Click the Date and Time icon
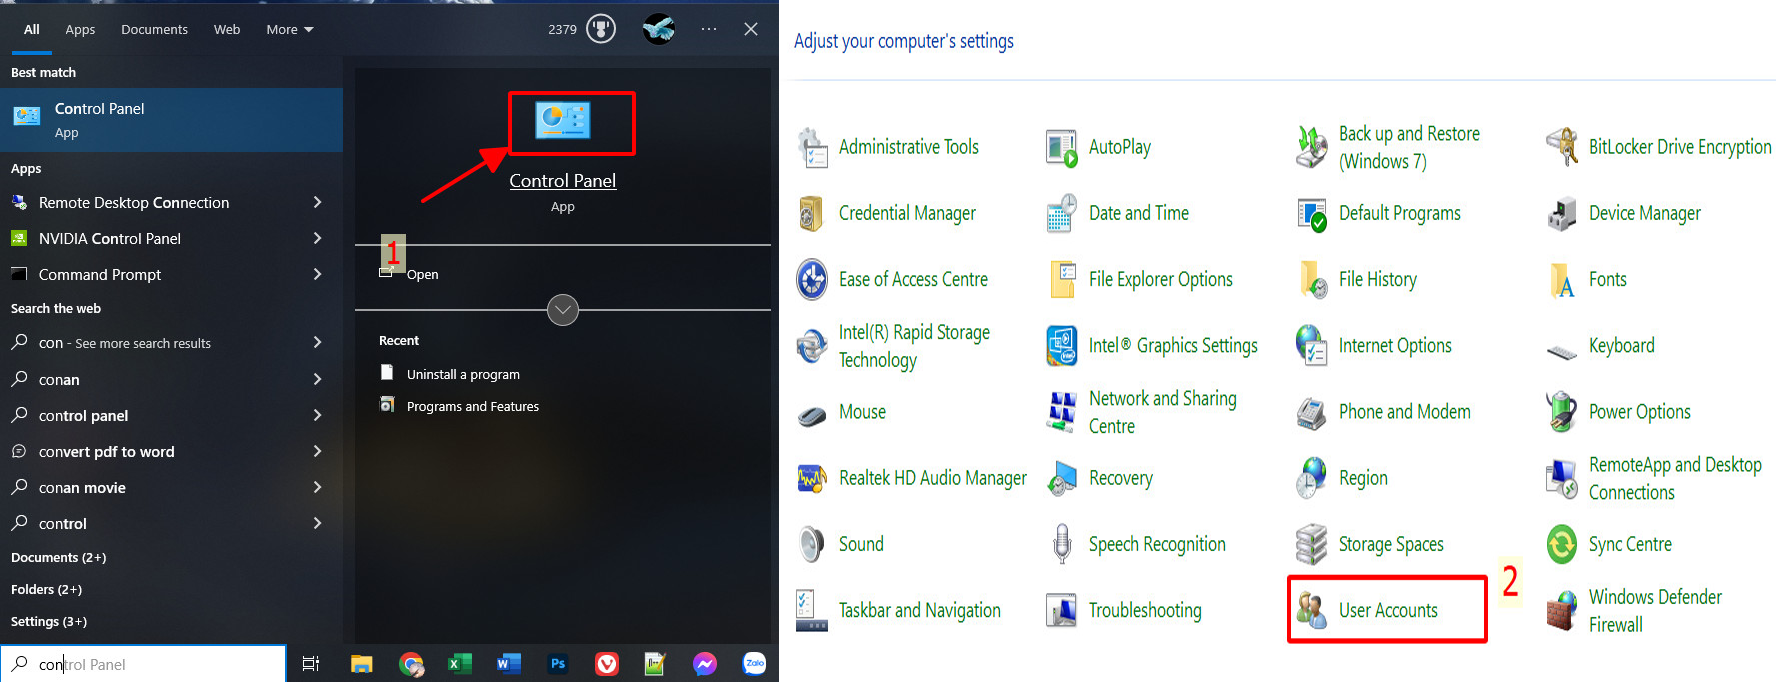This screenshot has width=1776, height=682. [x=1062, y=213]
